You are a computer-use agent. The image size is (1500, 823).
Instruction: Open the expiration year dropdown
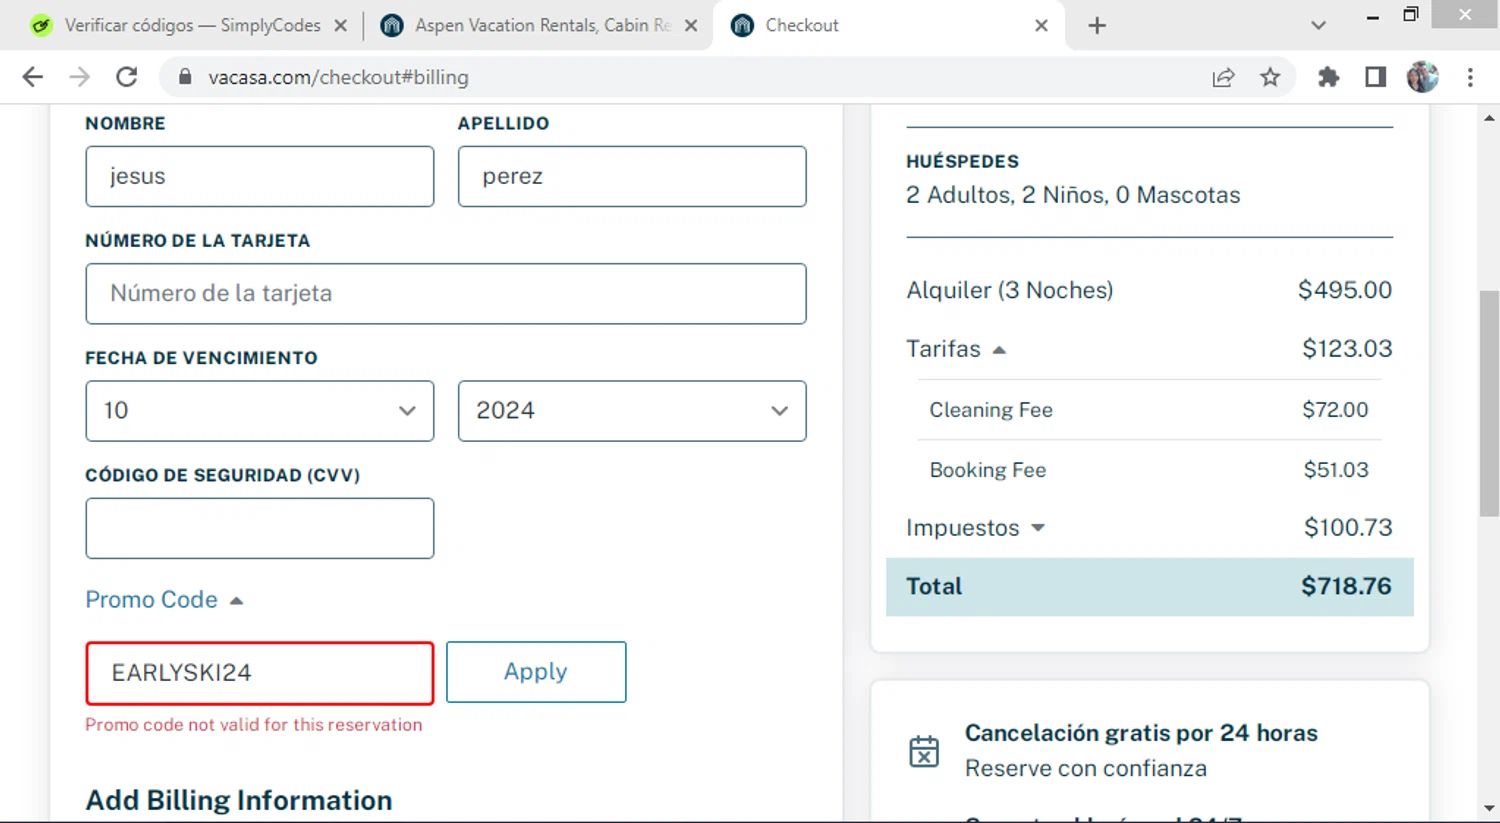tap(631, 411)
